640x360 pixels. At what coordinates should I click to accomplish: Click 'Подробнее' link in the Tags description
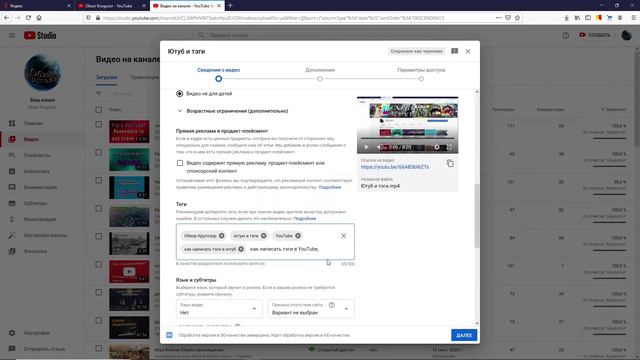(x=304, y=218)
